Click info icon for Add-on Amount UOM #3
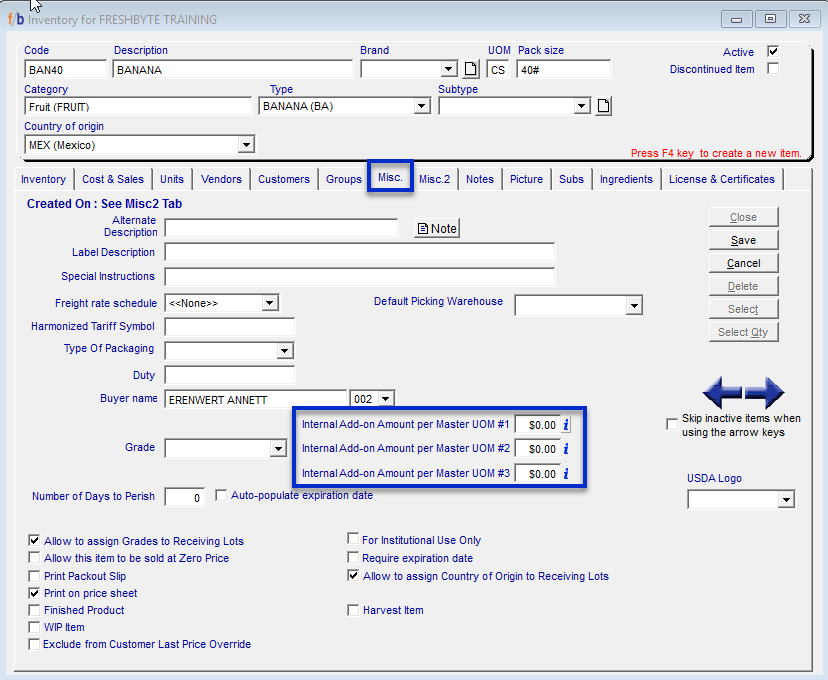Image resolution: width=828 pixels, height=680 pixels. click(566, 474)
